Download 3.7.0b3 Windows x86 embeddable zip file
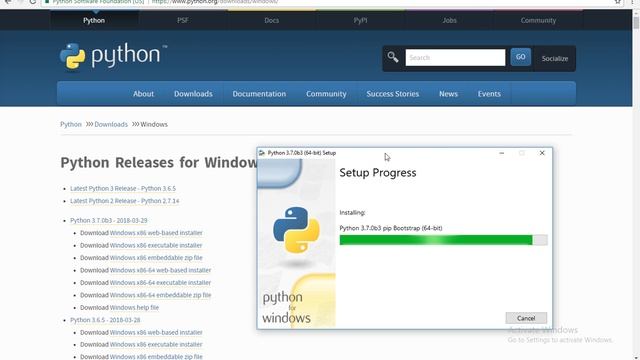The image size is (640, 360). [156, 258]
